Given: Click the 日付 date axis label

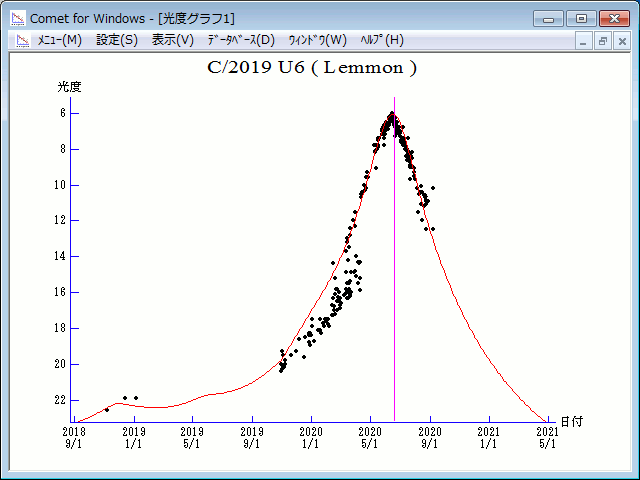Looking at the screenshot, I should [x=571, y=422].
